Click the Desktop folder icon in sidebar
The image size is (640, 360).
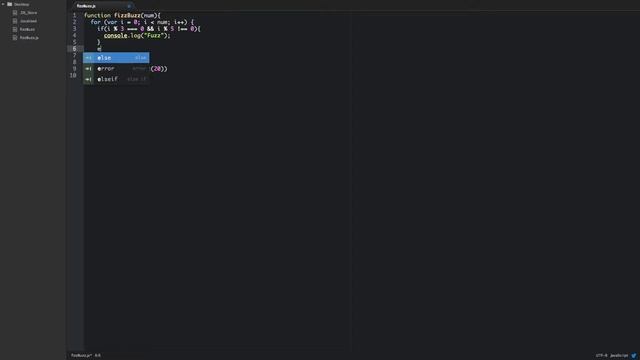coord(9,4)
